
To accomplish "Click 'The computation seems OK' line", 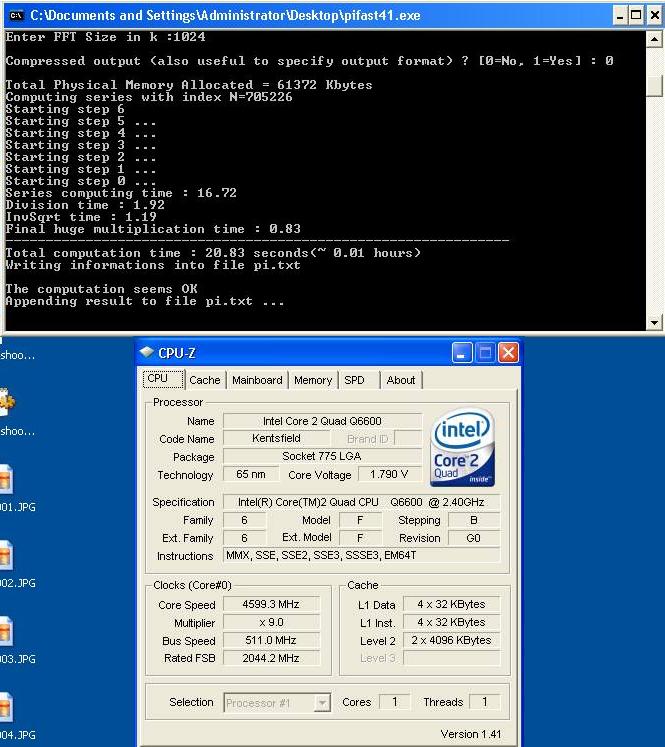I will coord(101,289).
